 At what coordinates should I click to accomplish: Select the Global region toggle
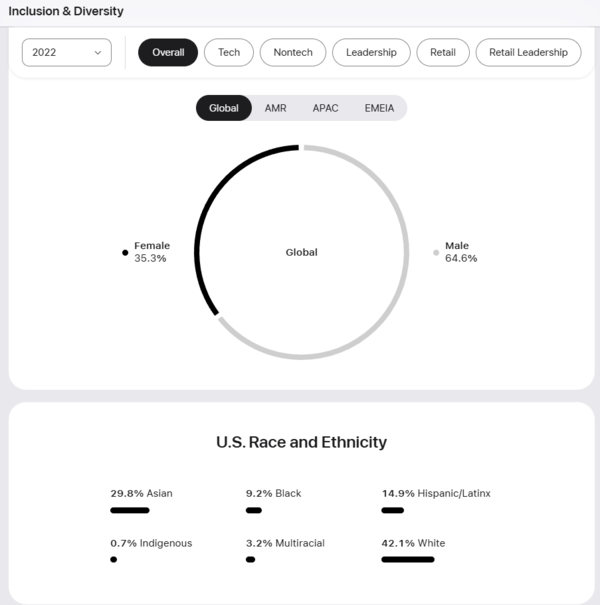click(x=223, y=108)
